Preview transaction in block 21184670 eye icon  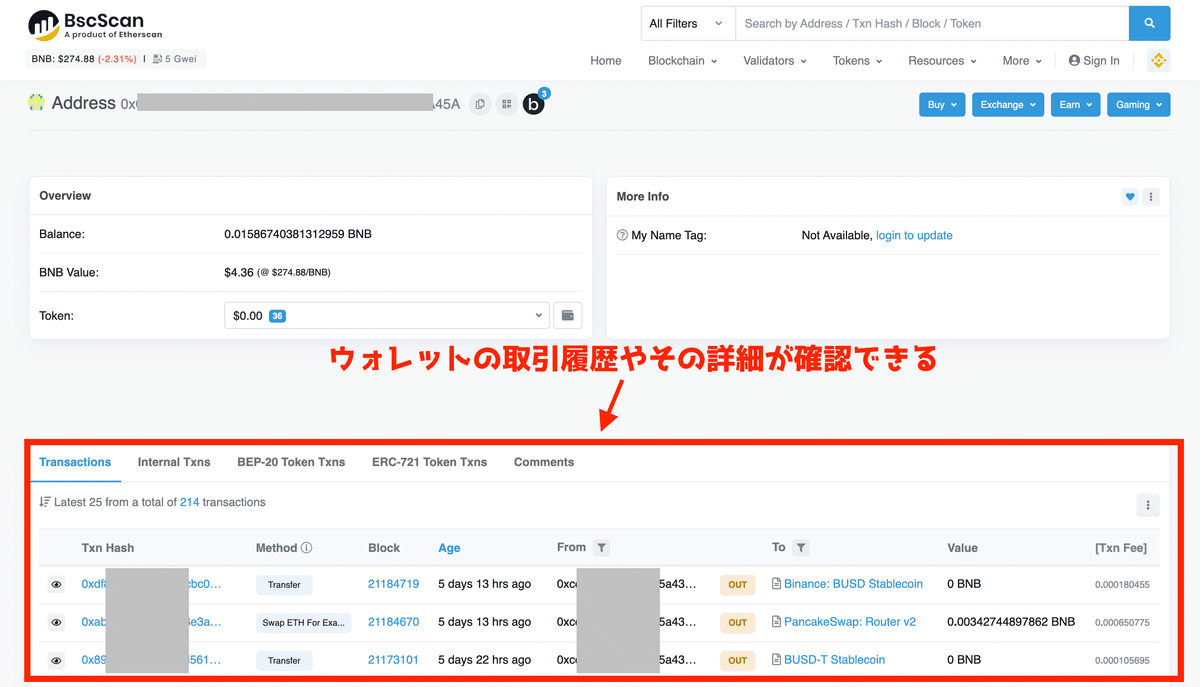[57, 622]
